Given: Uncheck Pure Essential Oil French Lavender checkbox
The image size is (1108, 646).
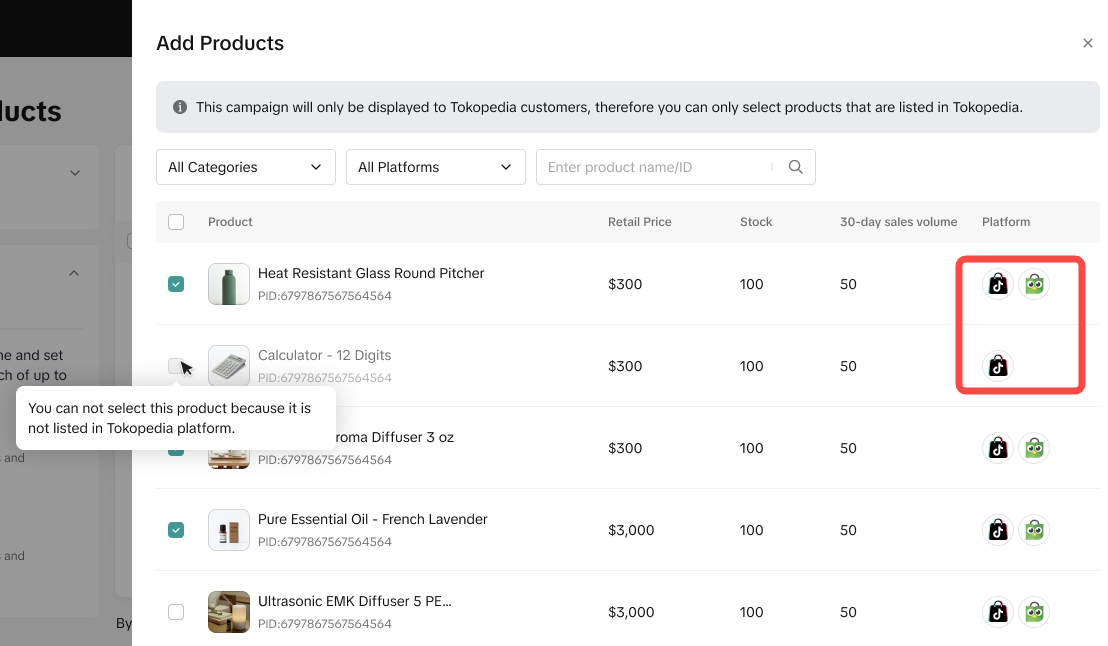Looking at the screenshot, I should 176,530.
